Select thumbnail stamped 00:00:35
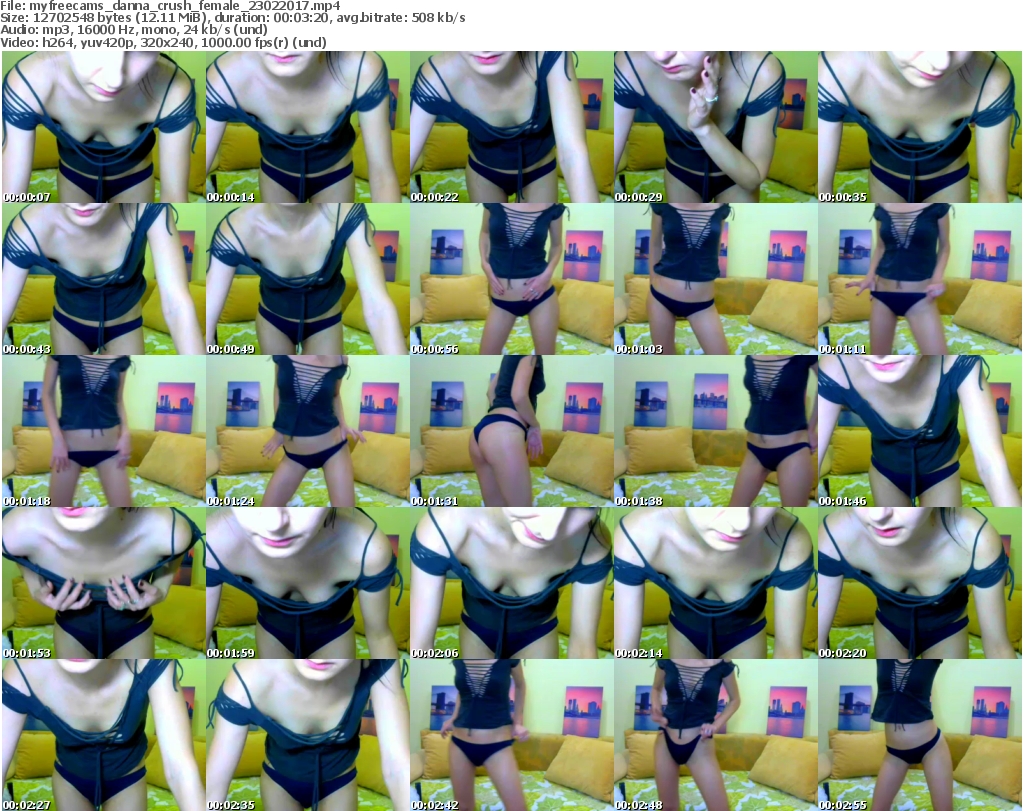 pyautogui.click(x=920, y=127)
